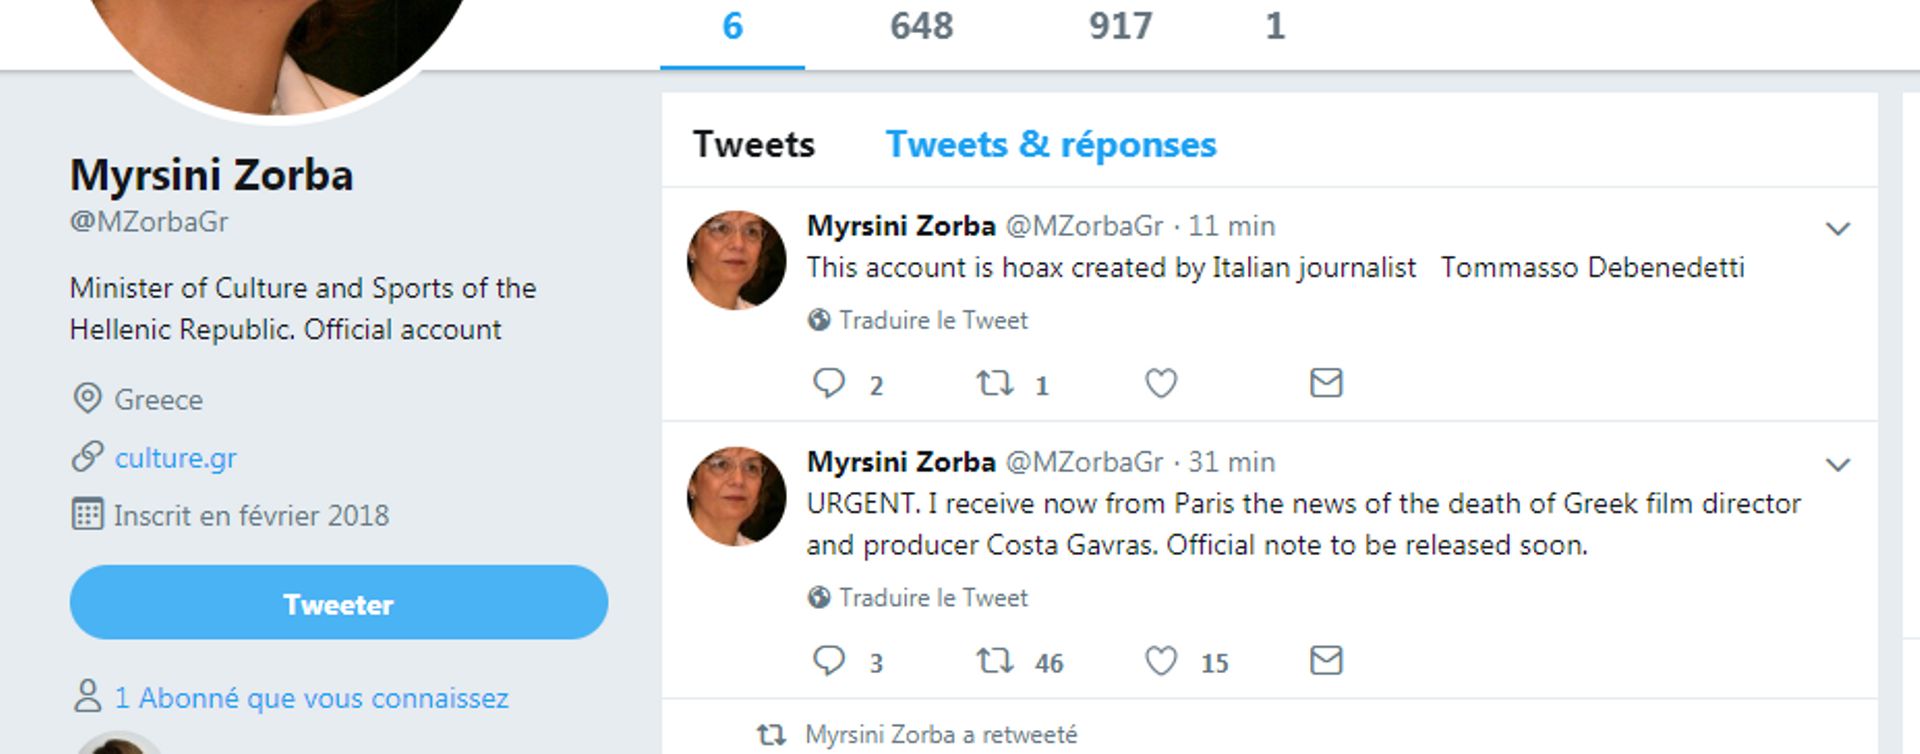Open the 917 followers count

tap(1120, 26)
